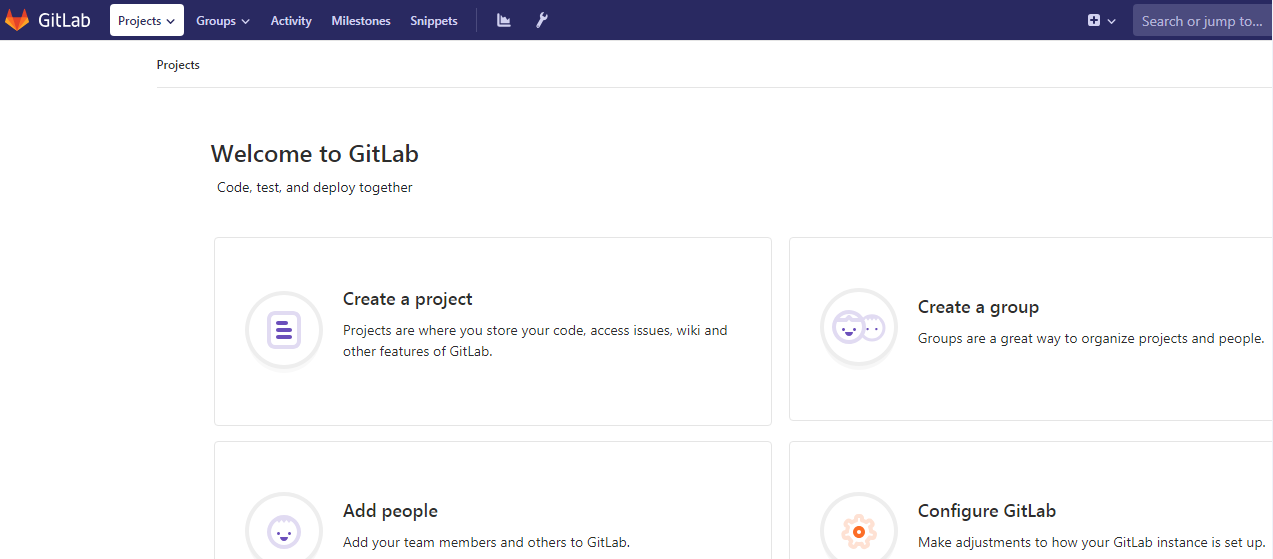
Task: Click the plus icon for new item
Action: (1094, 20)
